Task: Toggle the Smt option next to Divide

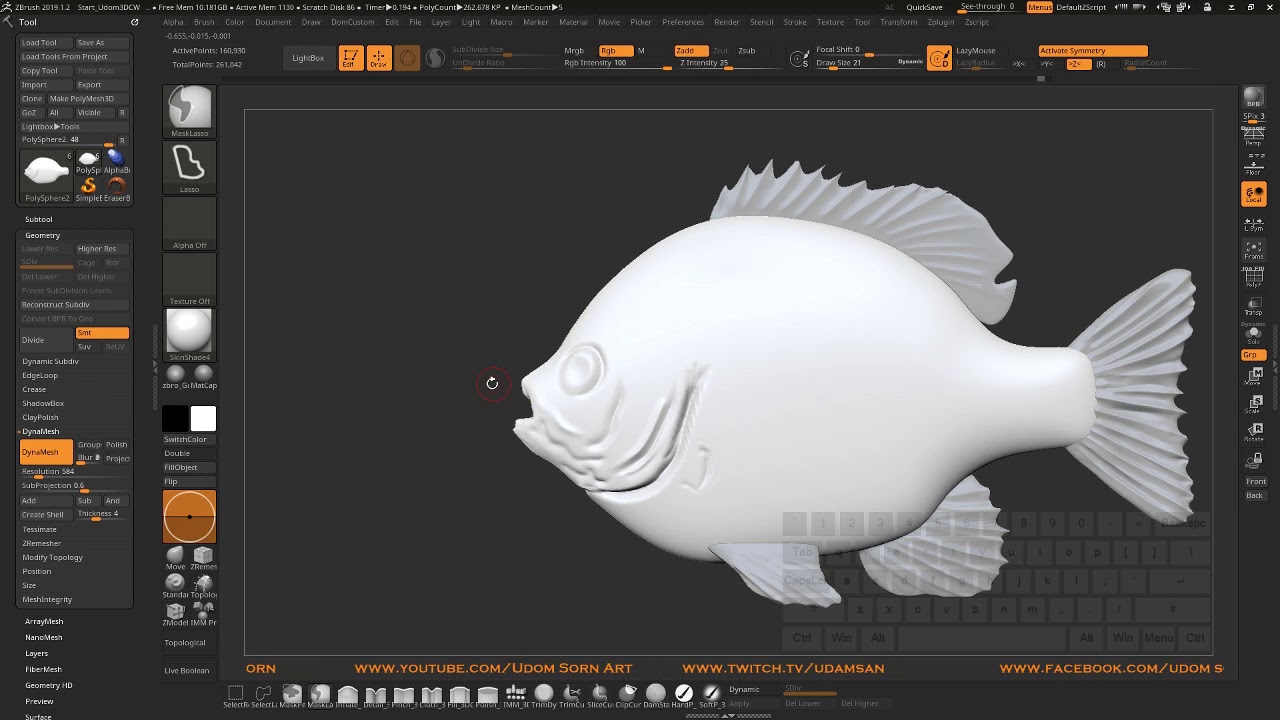Action: point(102,333)
